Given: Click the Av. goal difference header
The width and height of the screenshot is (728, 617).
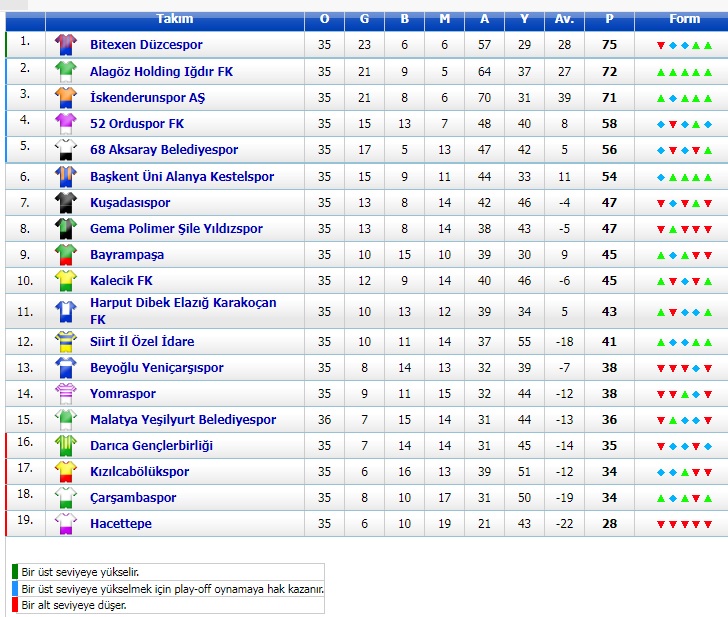Looking at the screenshot, I should pos(564,19).
